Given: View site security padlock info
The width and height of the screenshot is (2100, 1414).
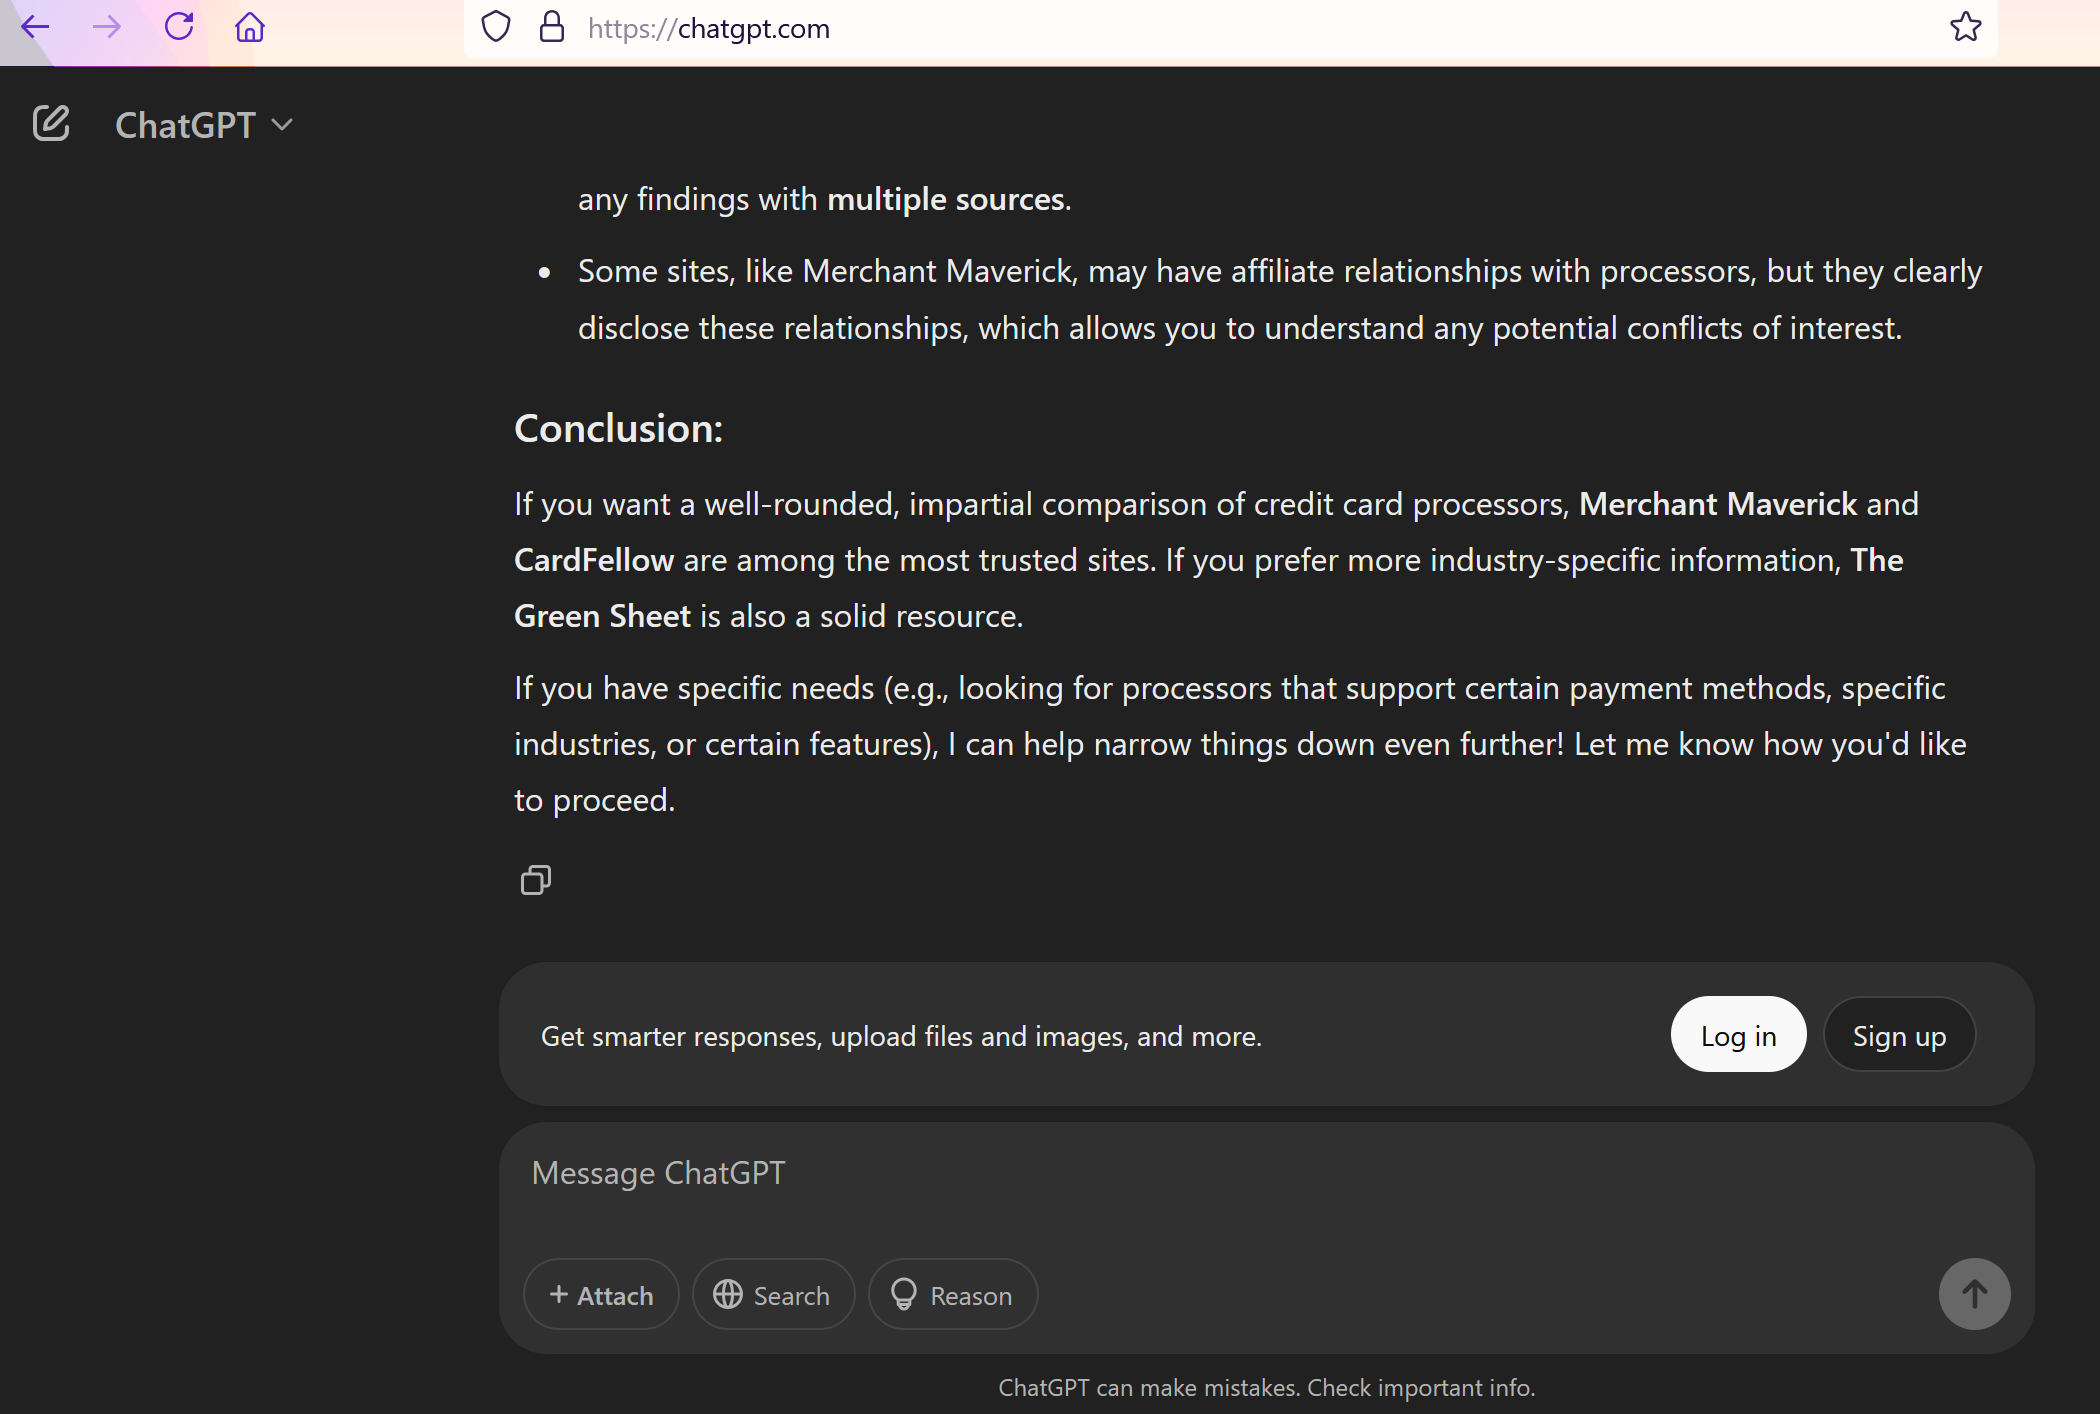Looking at the screenshot, I should (552, 27).
